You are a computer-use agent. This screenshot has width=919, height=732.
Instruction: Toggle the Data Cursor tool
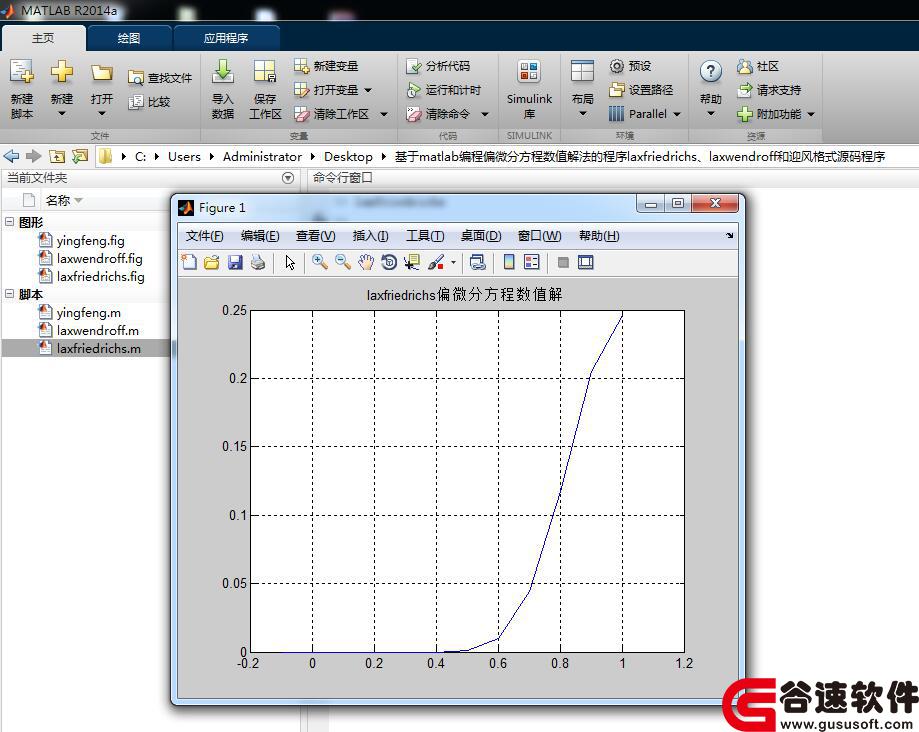412,262
